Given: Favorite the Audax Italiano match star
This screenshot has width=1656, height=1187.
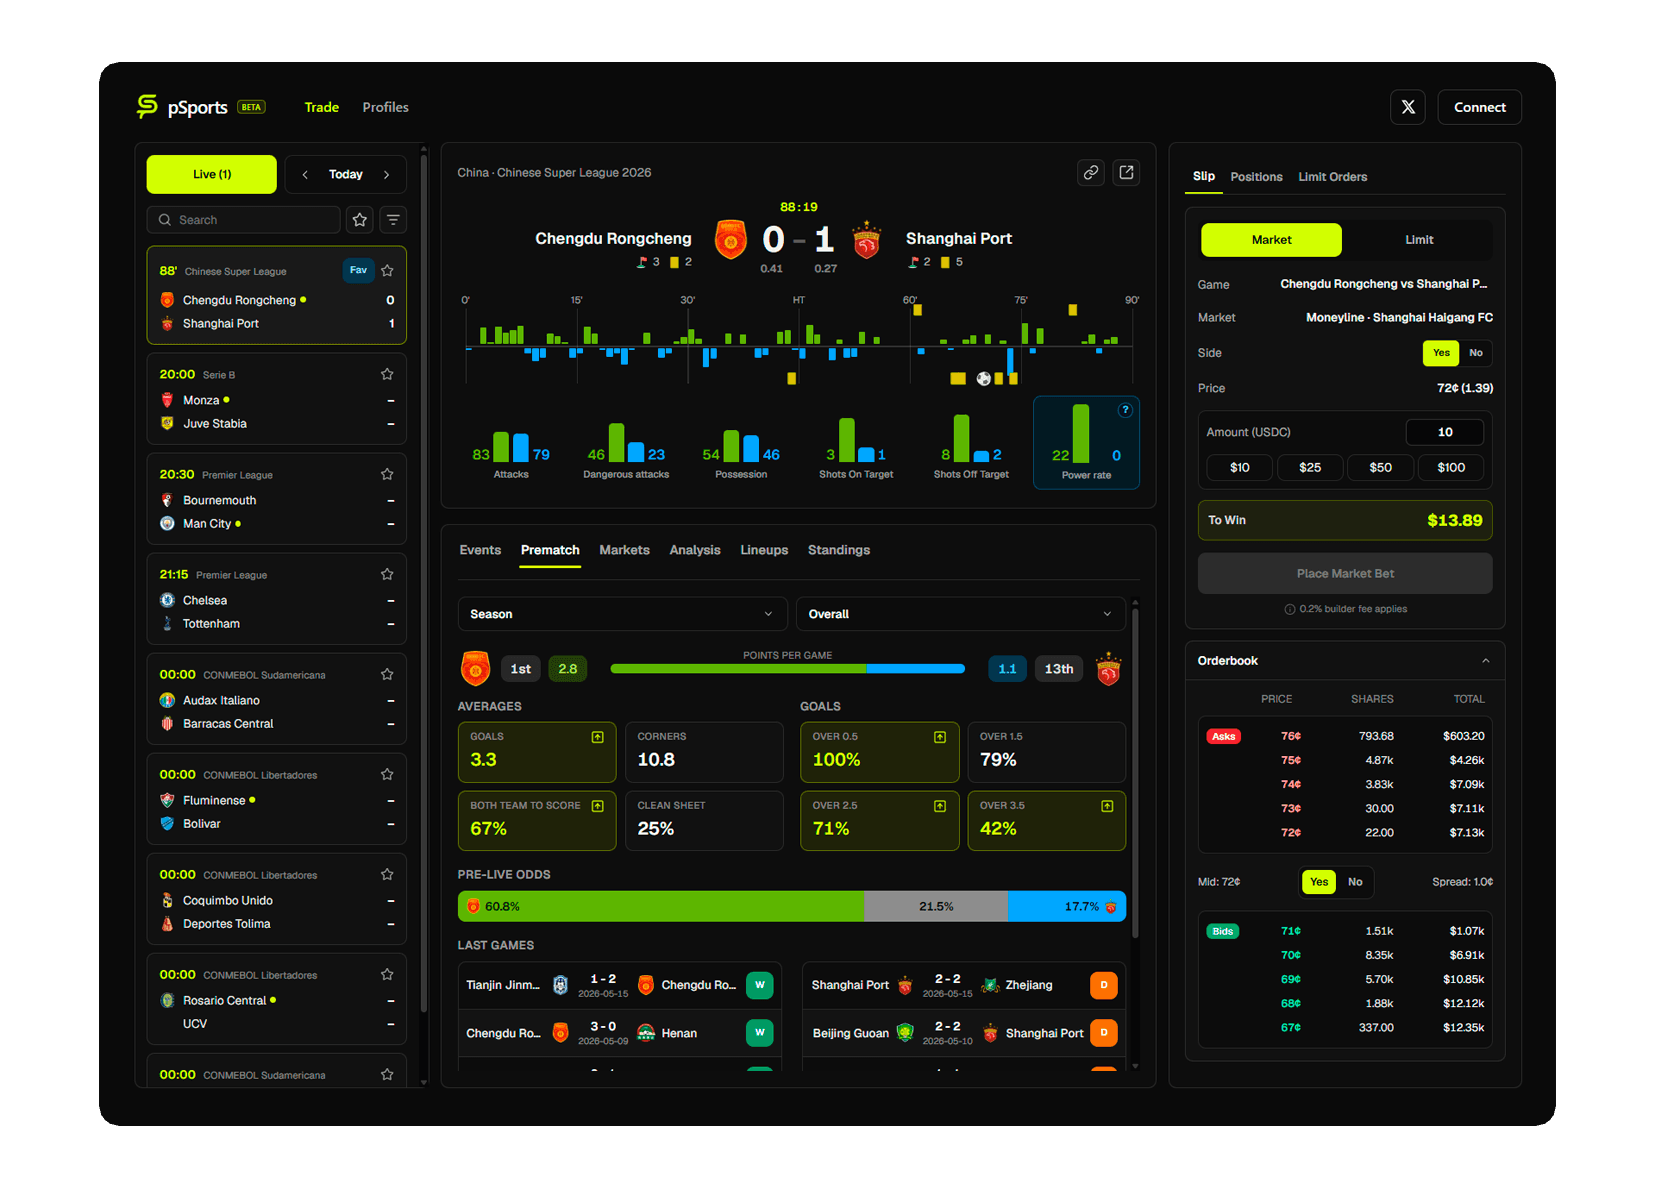Looking at the screenshot, I should click(387, 674).
